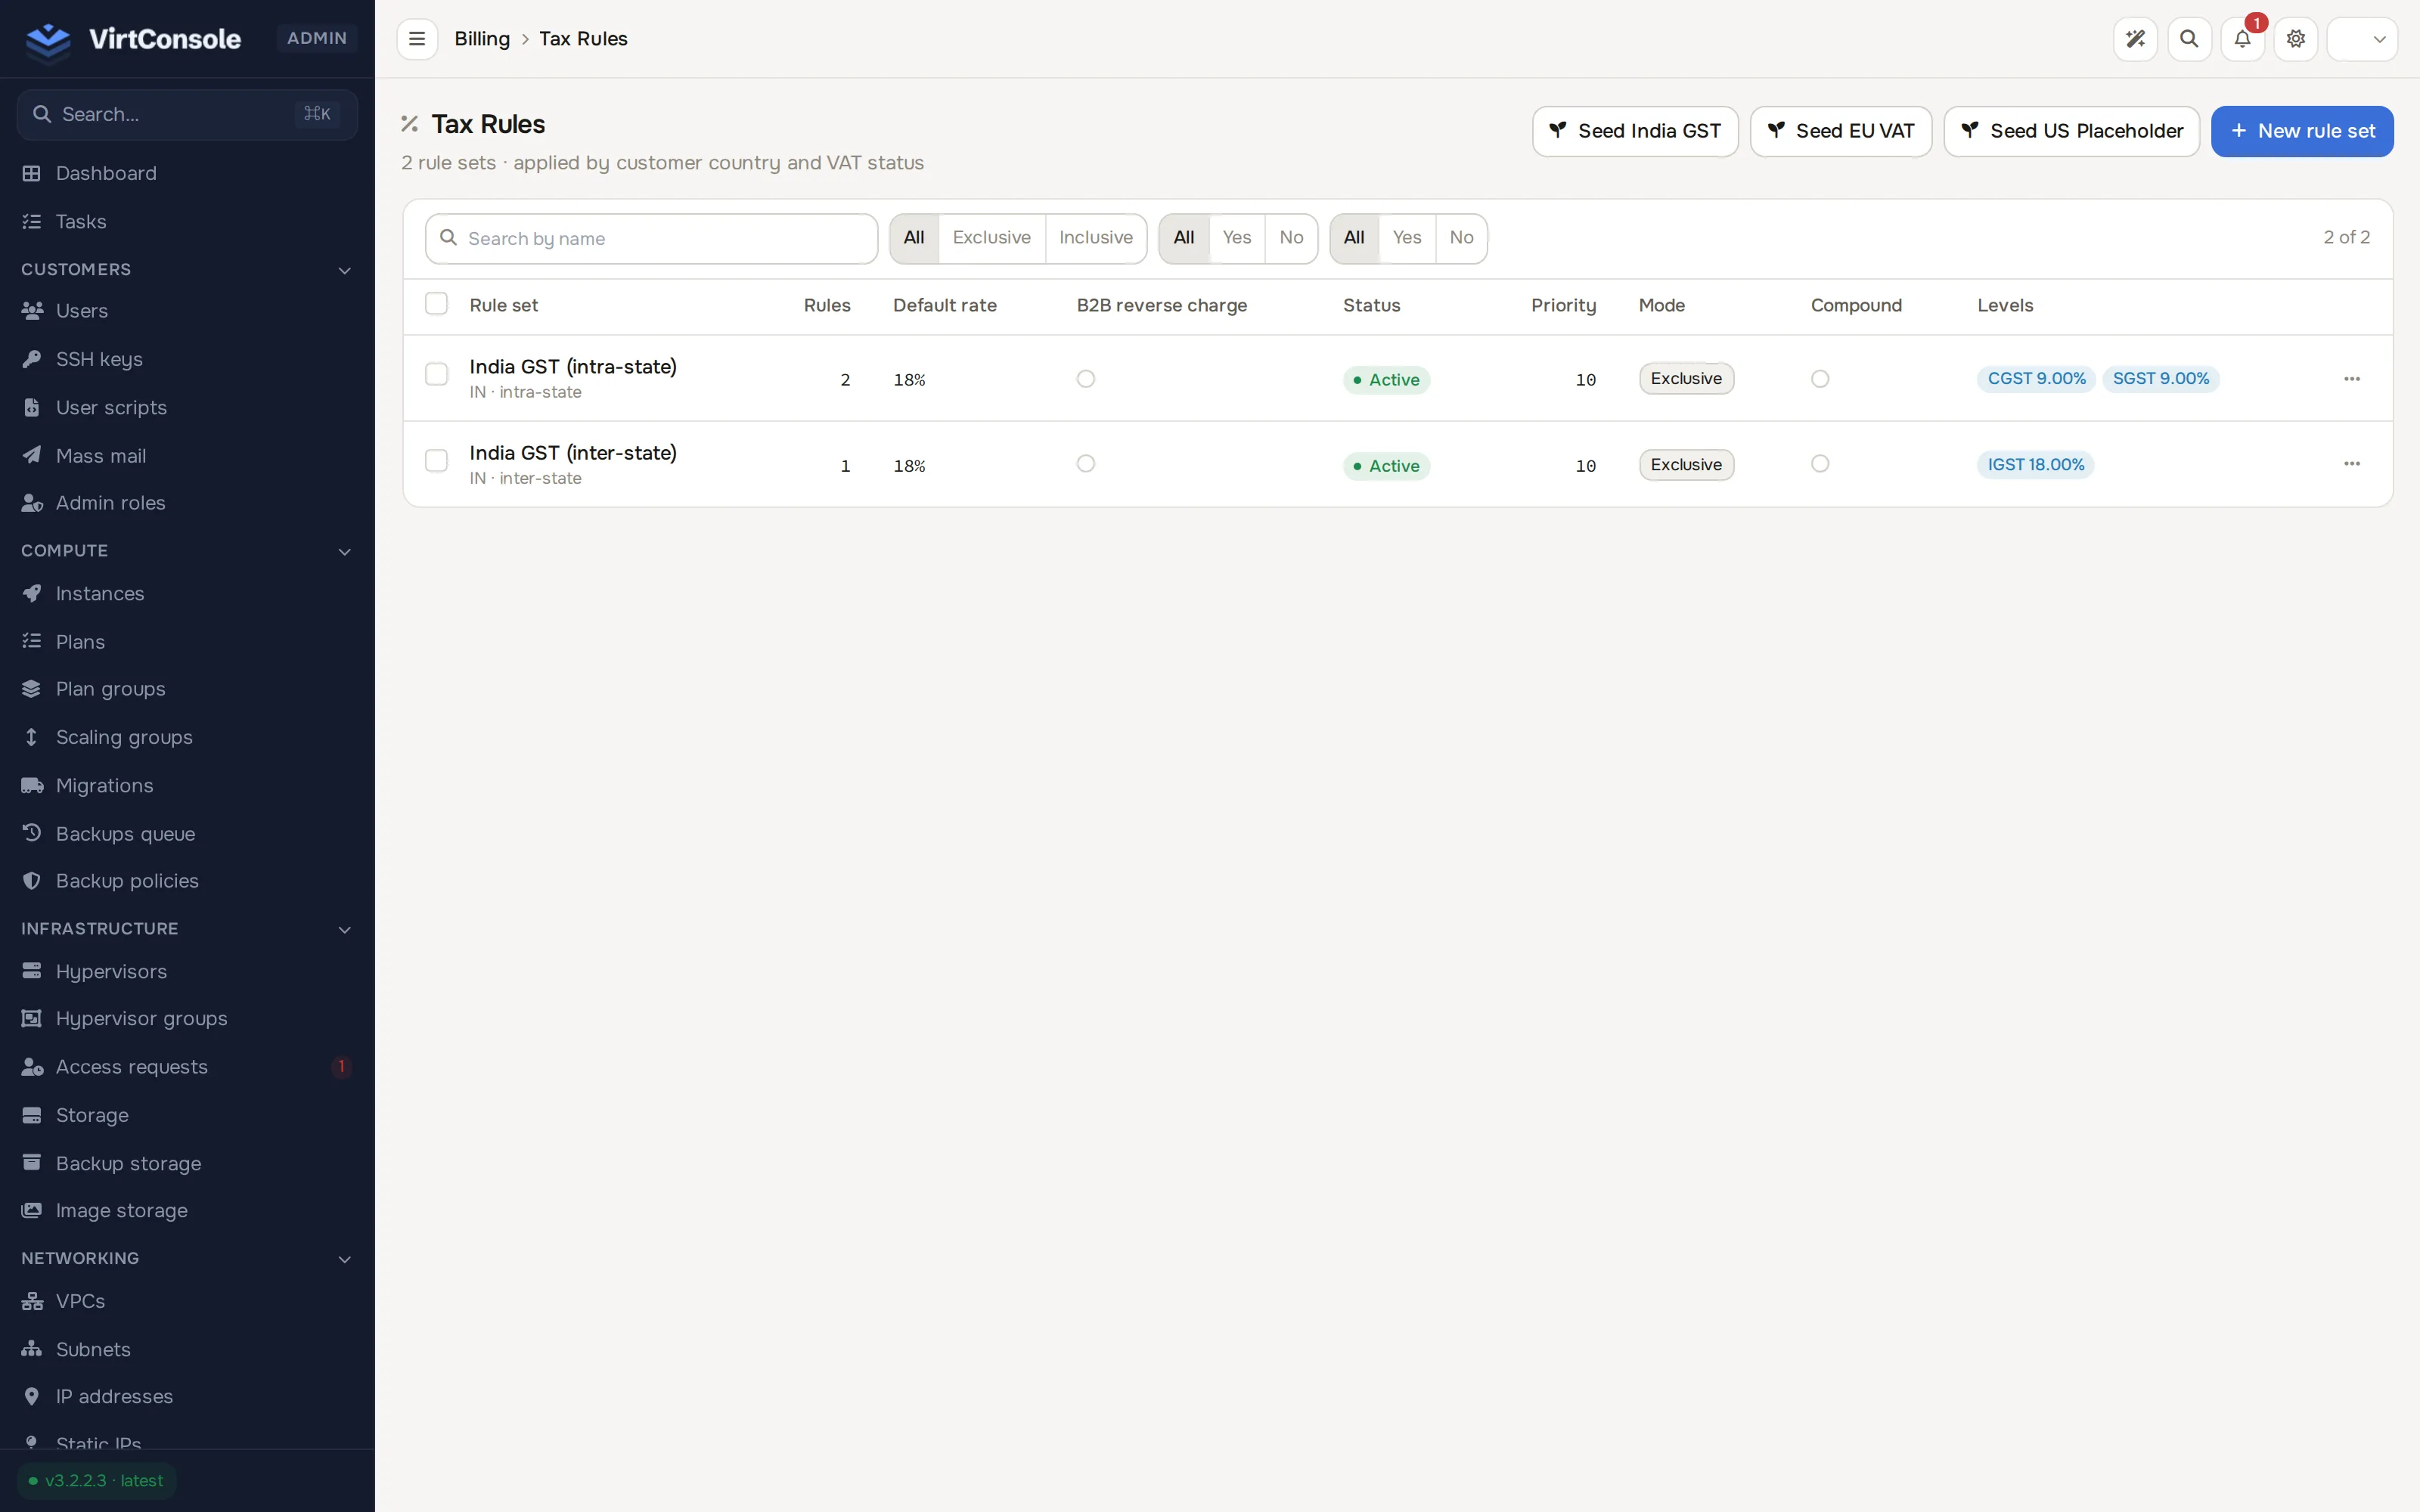This screenshot has width=2420, height=1512.
Task: Open the user account dropdown
Action: coord(2362,39)
